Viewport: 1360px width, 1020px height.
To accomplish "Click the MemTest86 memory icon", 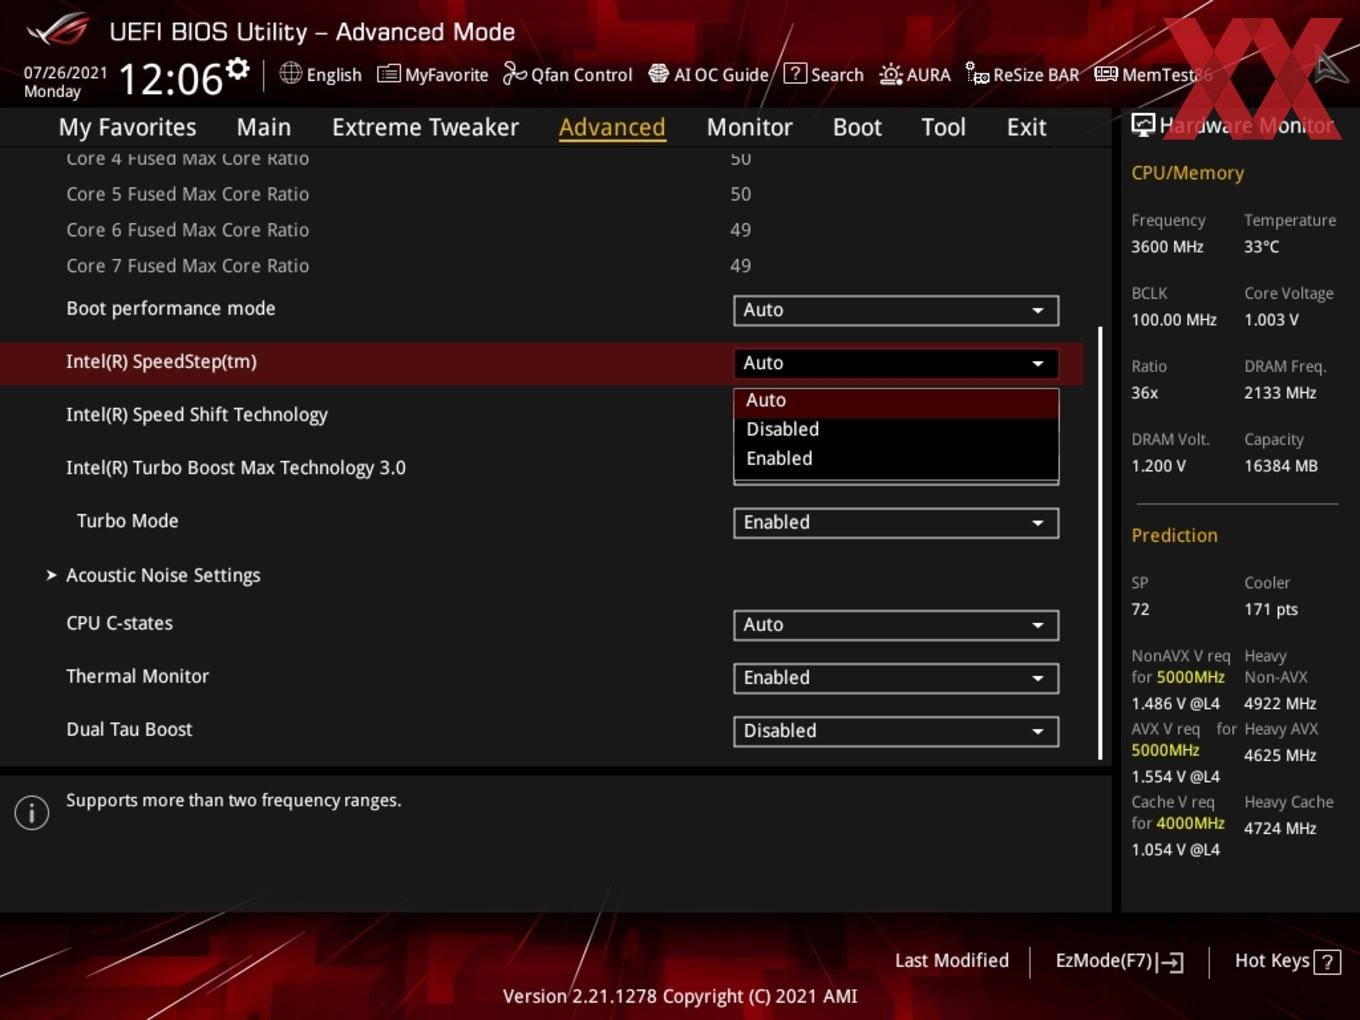I will [1106, 74].
